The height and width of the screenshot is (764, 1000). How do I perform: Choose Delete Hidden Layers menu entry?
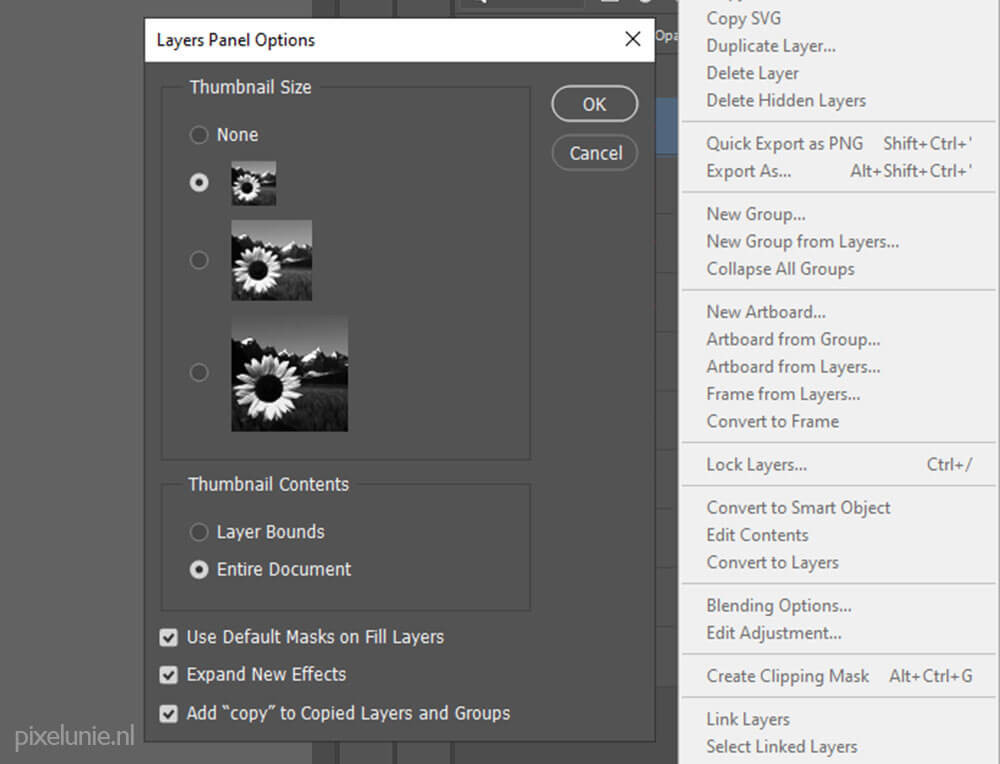786,101
